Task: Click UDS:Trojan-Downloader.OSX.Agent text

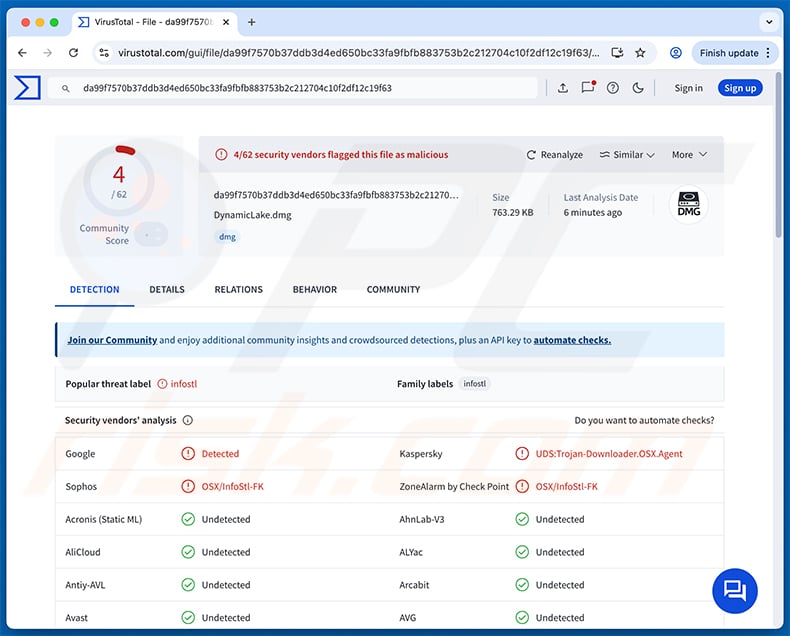Action: tap(609, 454)
